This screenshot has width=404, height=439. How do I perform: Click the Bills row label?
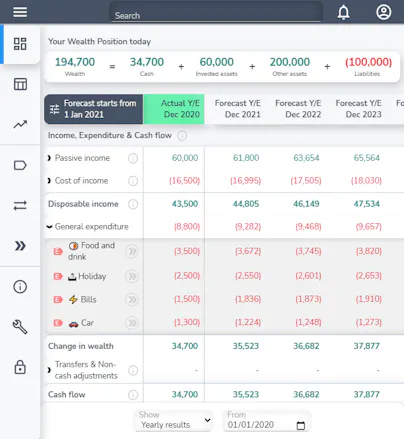pyautogui.click(x=82, y=300)
